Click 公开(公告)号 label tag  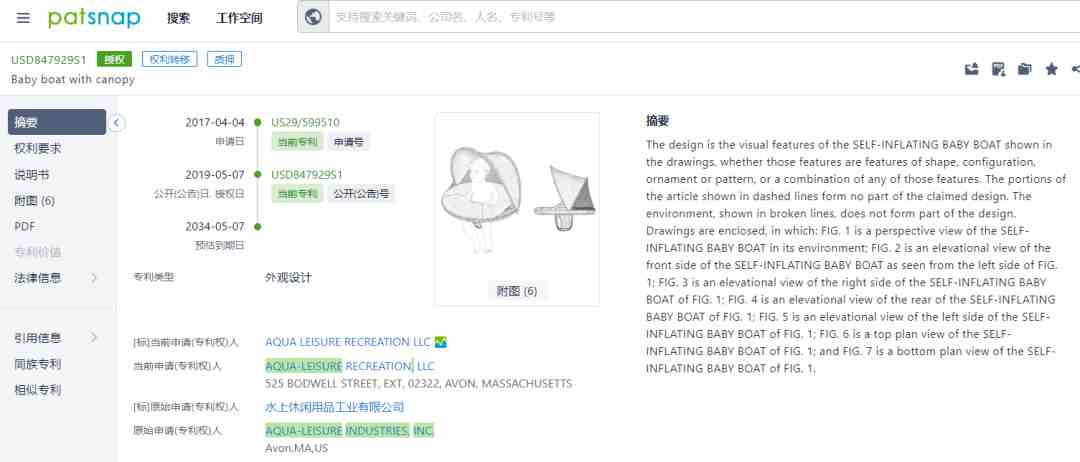[x=361, y=194]
